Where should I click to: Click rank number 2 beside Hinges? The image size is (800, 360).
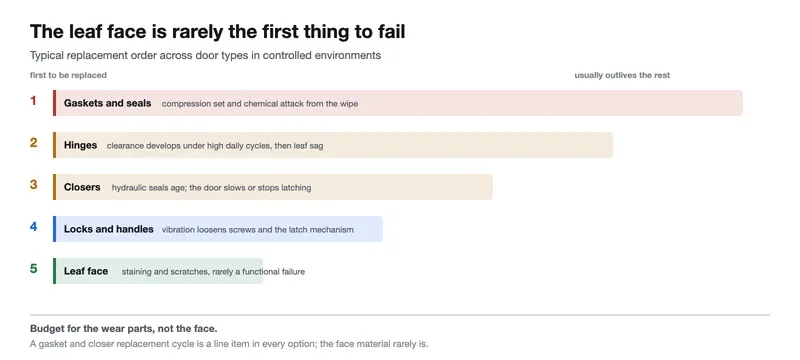[33, 143]
